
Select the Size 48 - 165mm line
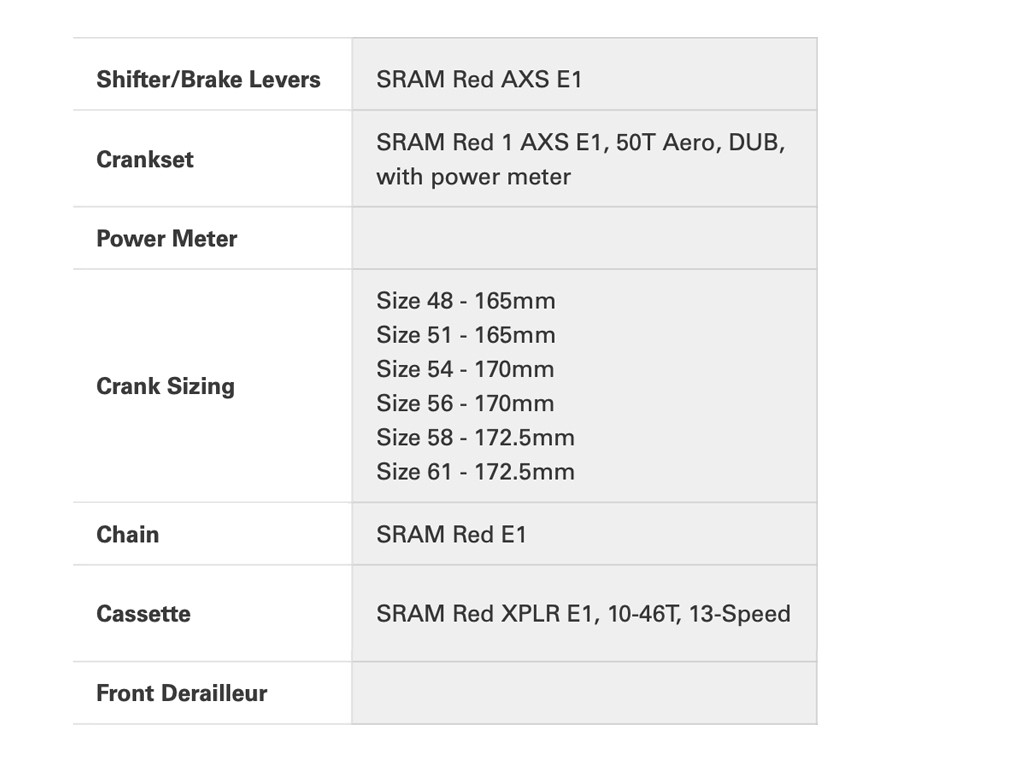click(465, 301)
